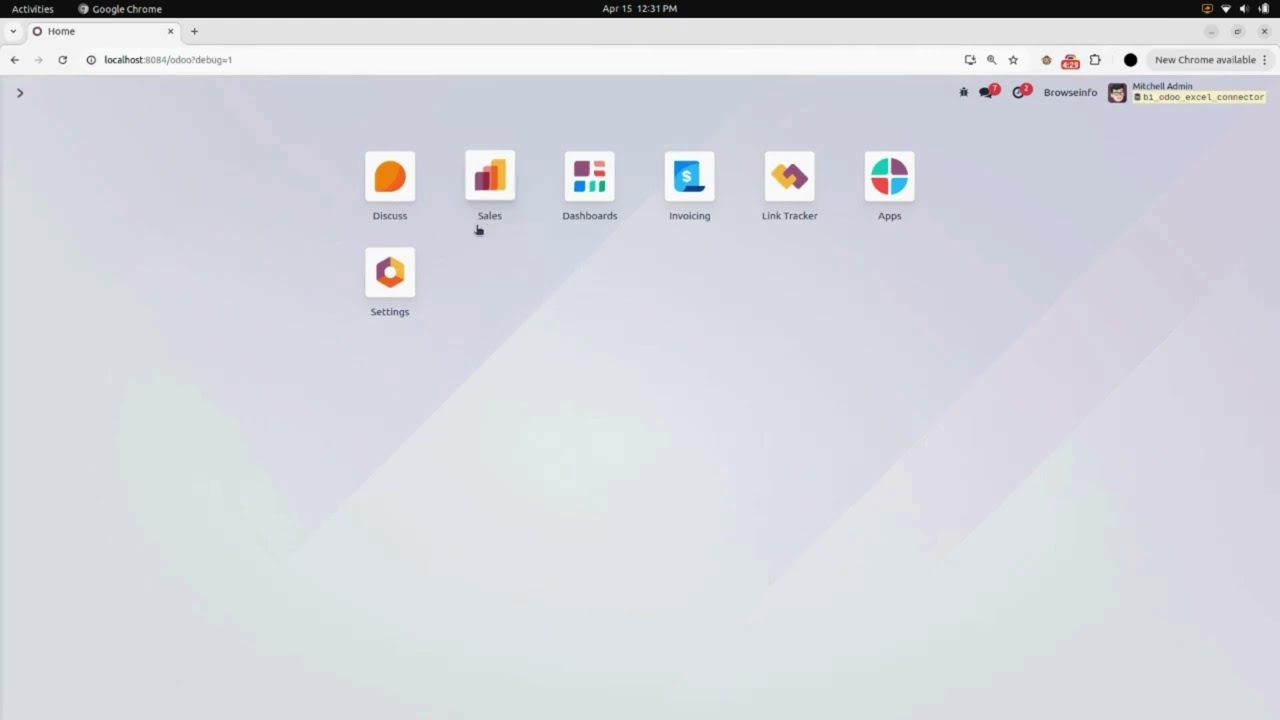Open the tab search dropdown arrow

coord(13,31)
